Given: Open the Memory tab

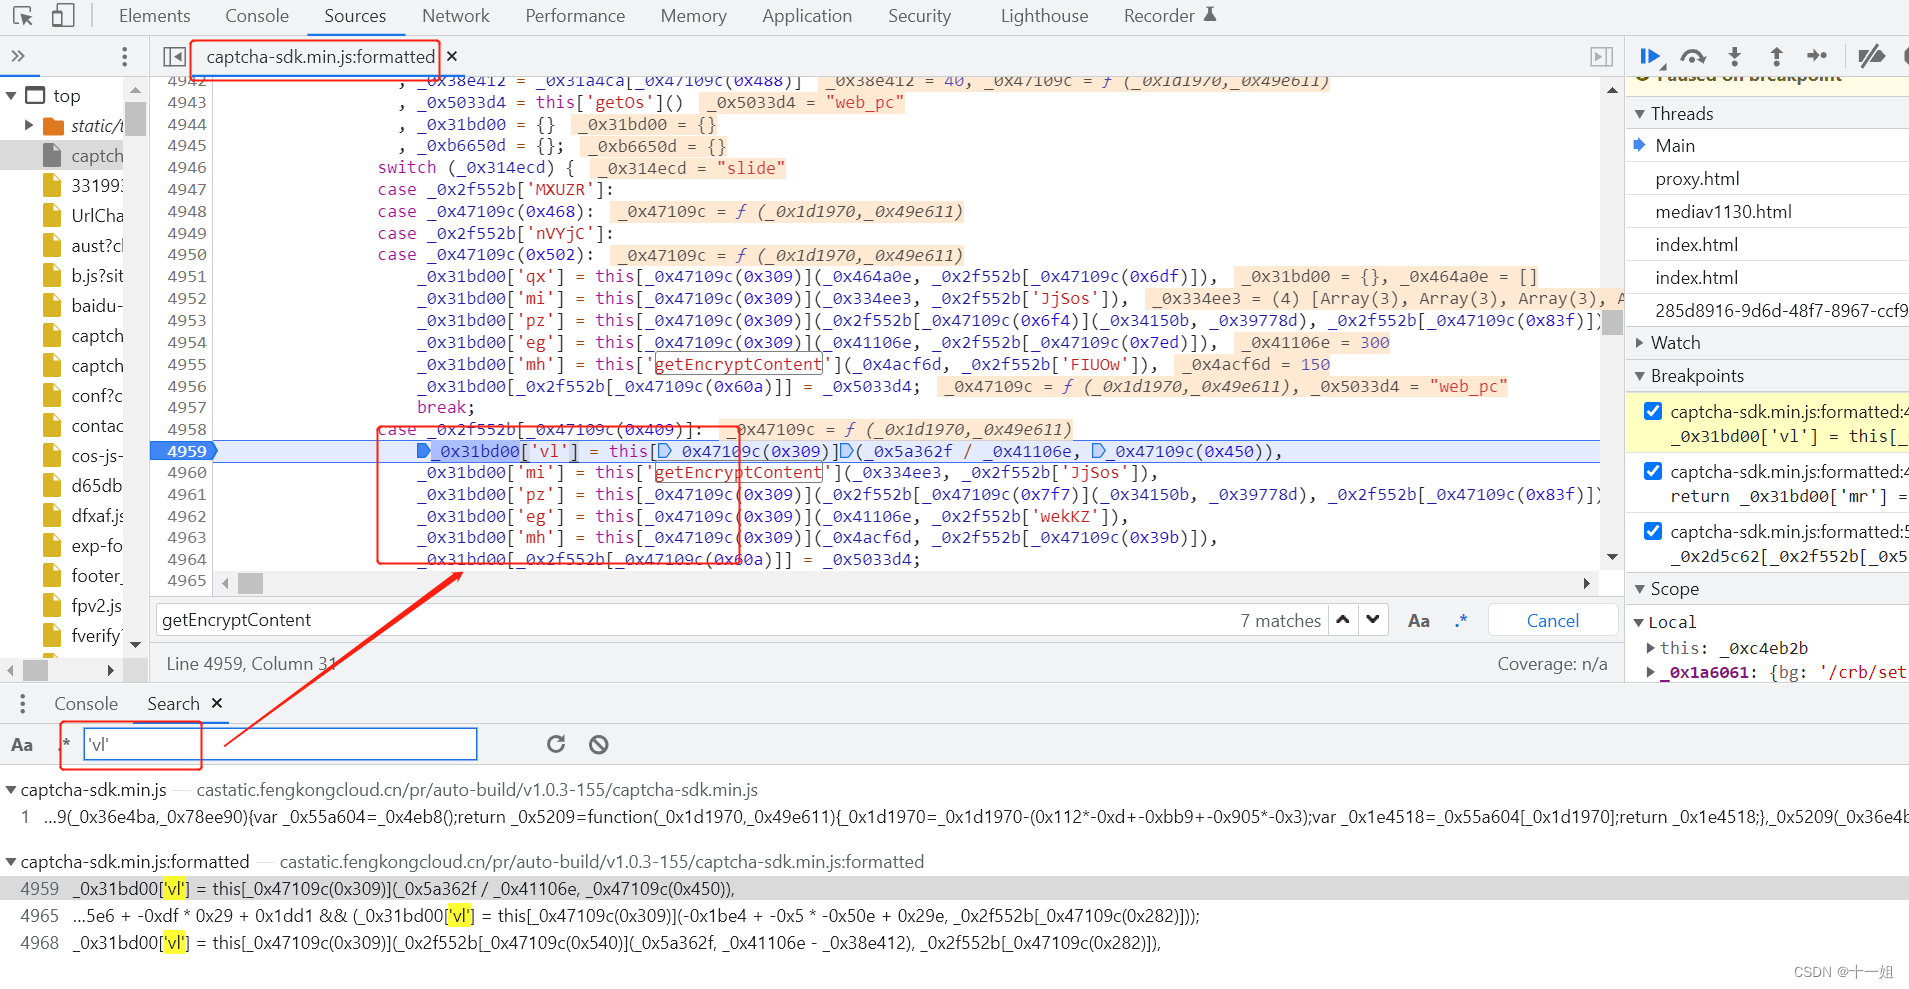Looking at the screenshot, I should (693, 16).
